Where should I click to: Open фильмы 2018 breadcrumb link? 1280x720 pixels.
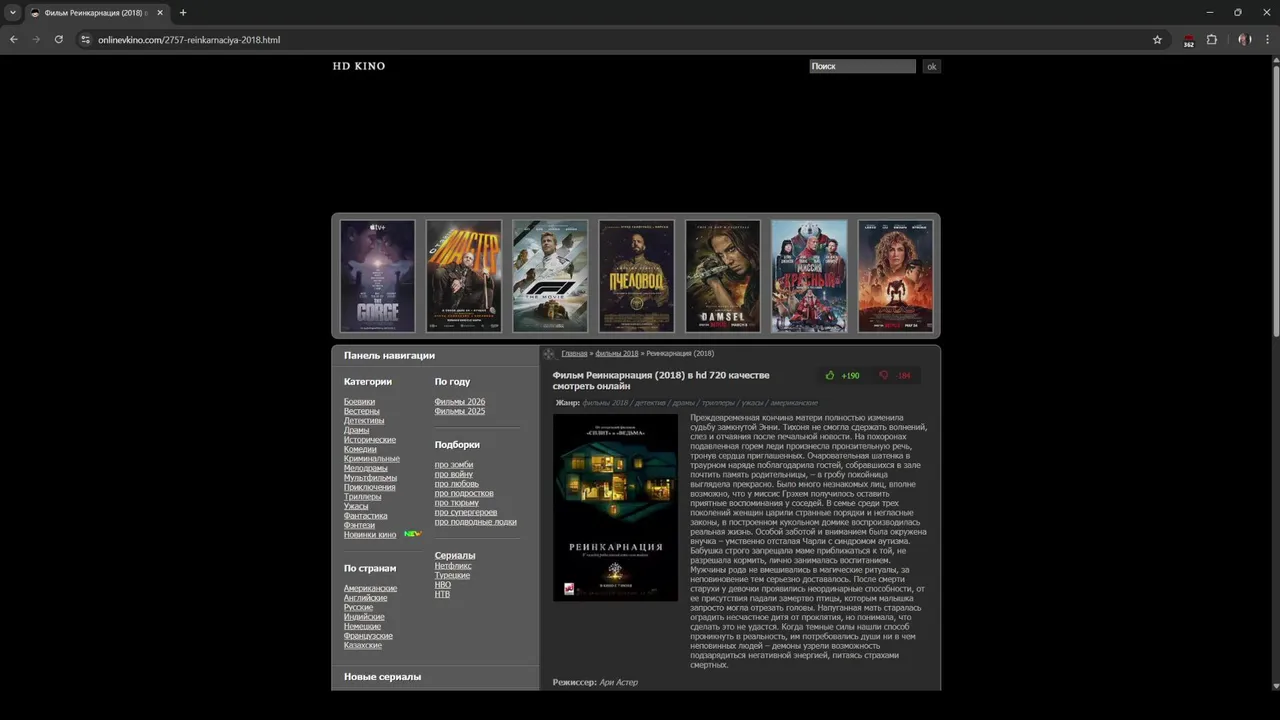point(617,354)
